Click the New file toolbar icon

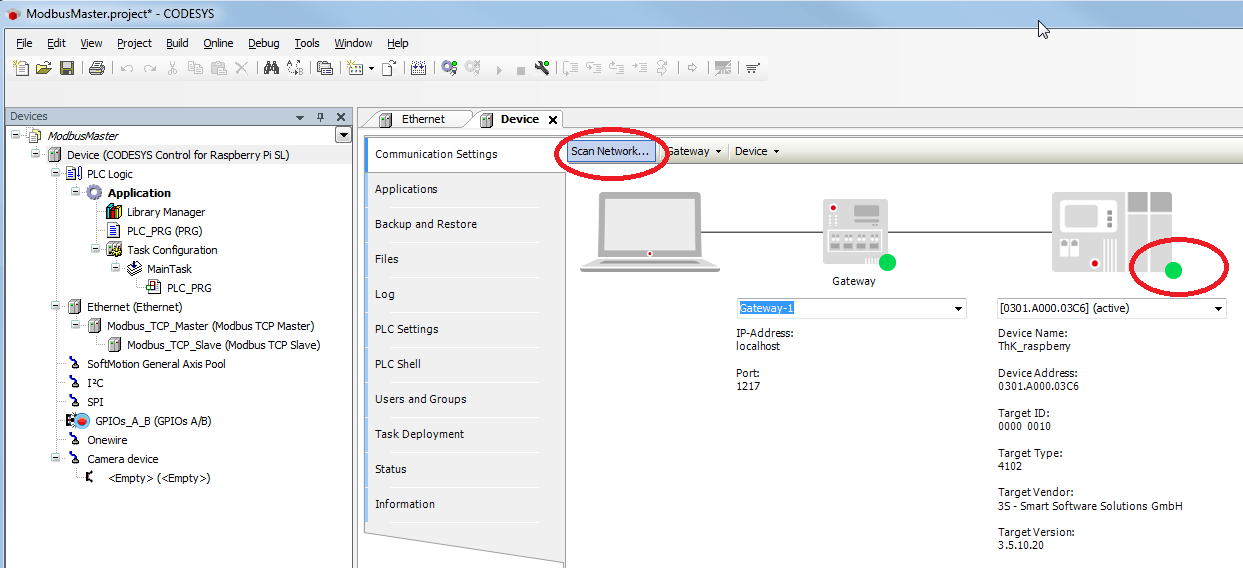coord(21,68)
